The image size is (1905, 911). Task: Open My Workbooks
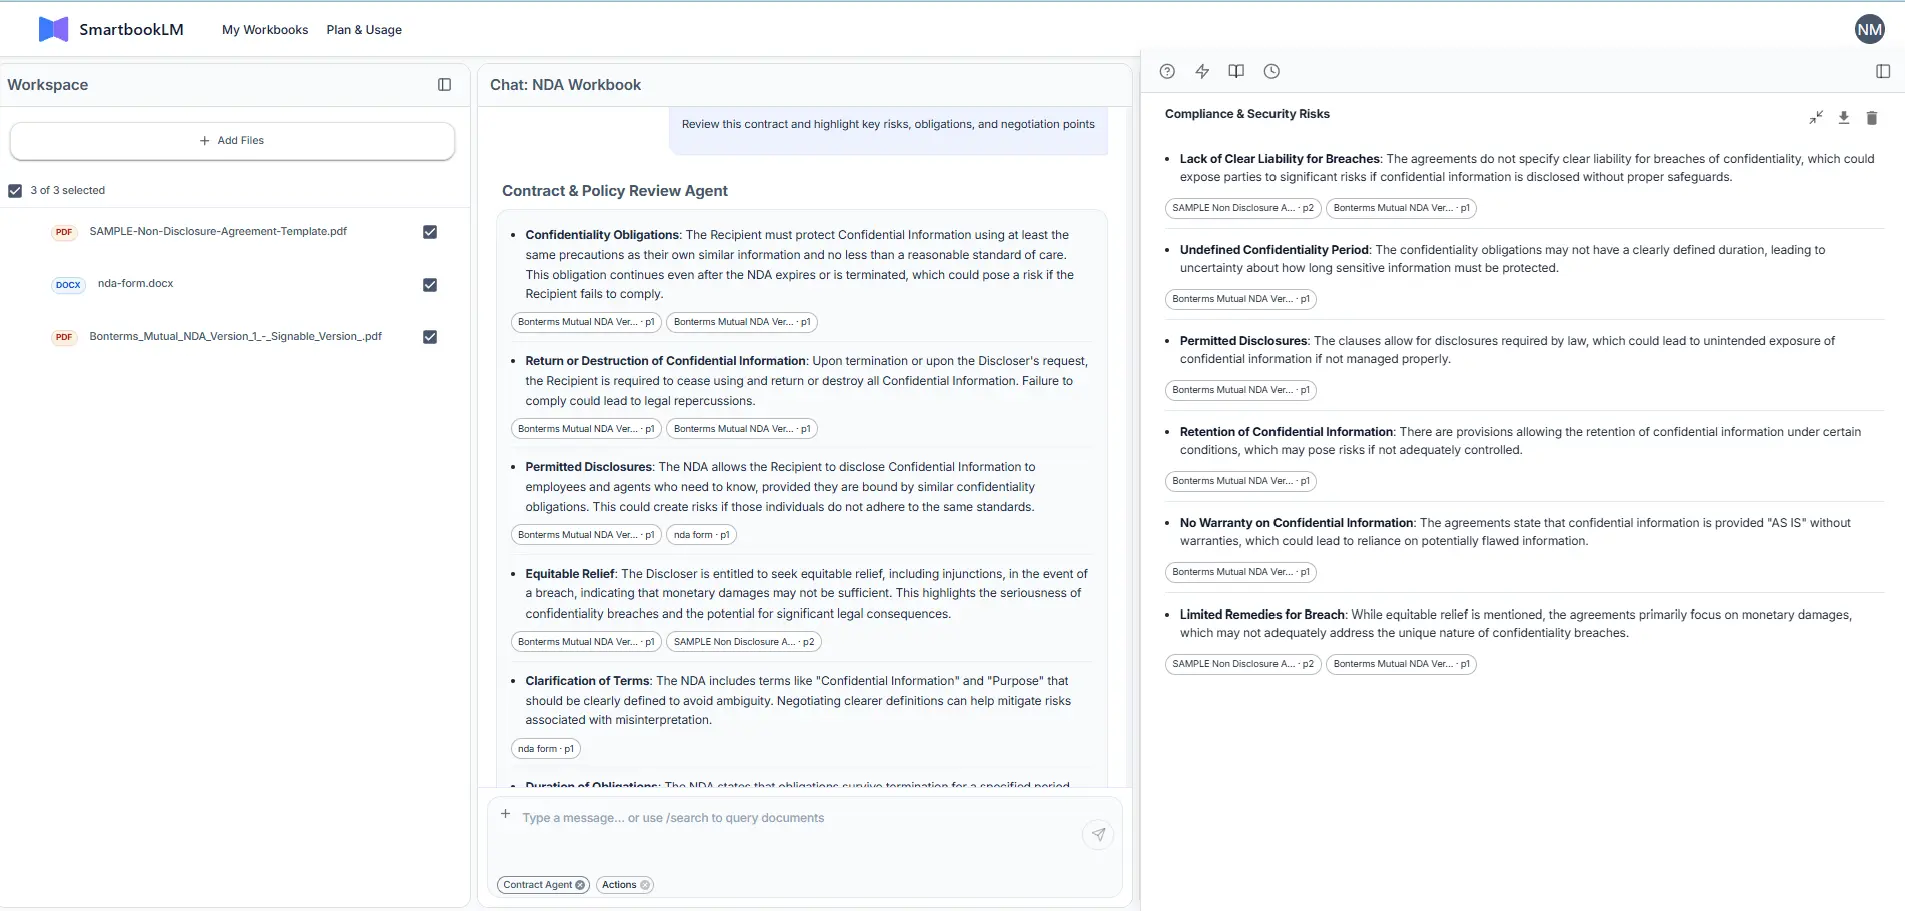coord(265,30)
